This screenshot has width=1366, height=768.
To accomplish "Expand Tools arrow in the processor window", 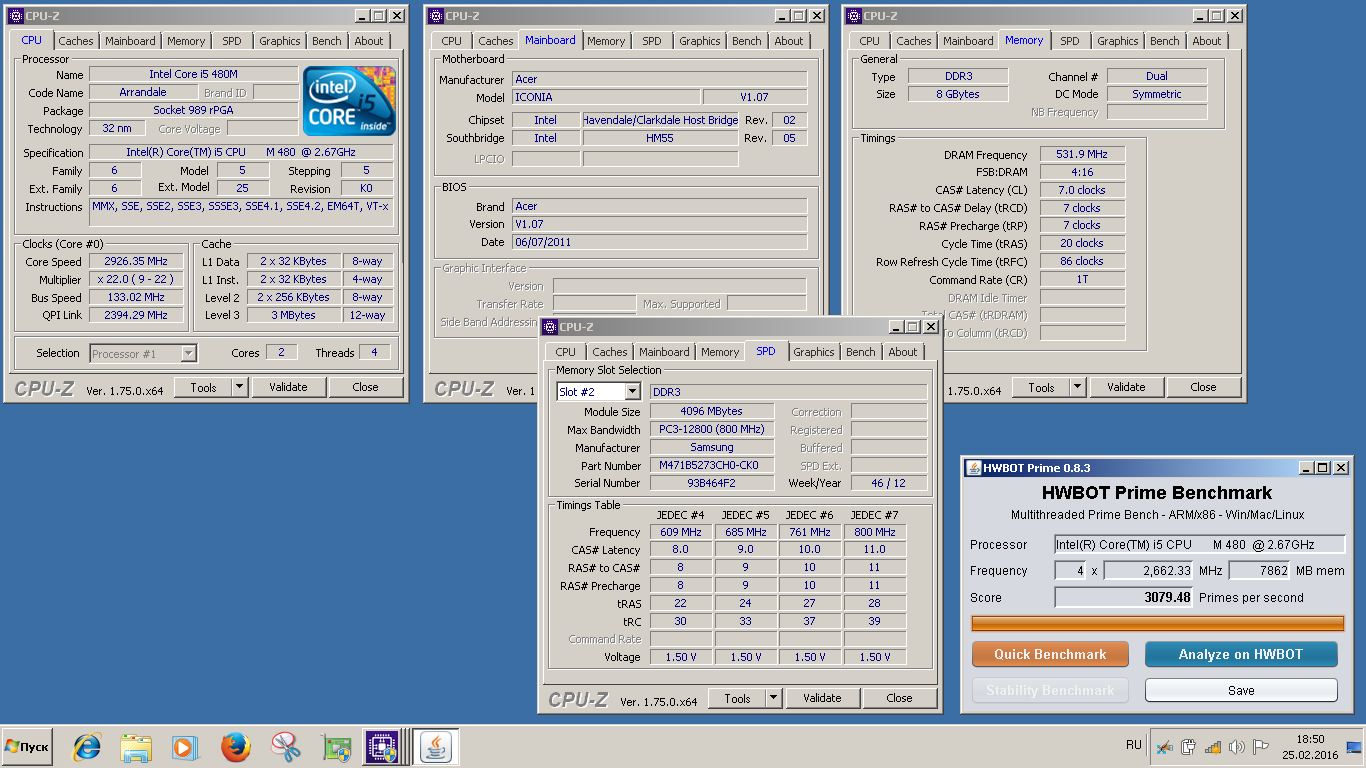I will pyautogui.click(x=240, y=387).
